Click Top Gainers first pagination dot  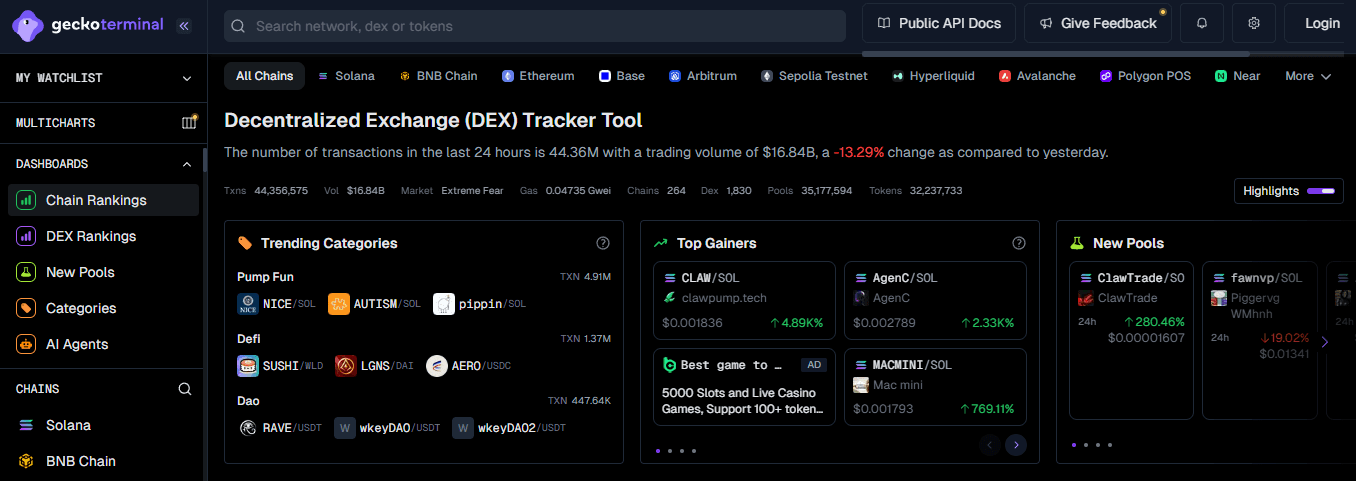(658, 451)
